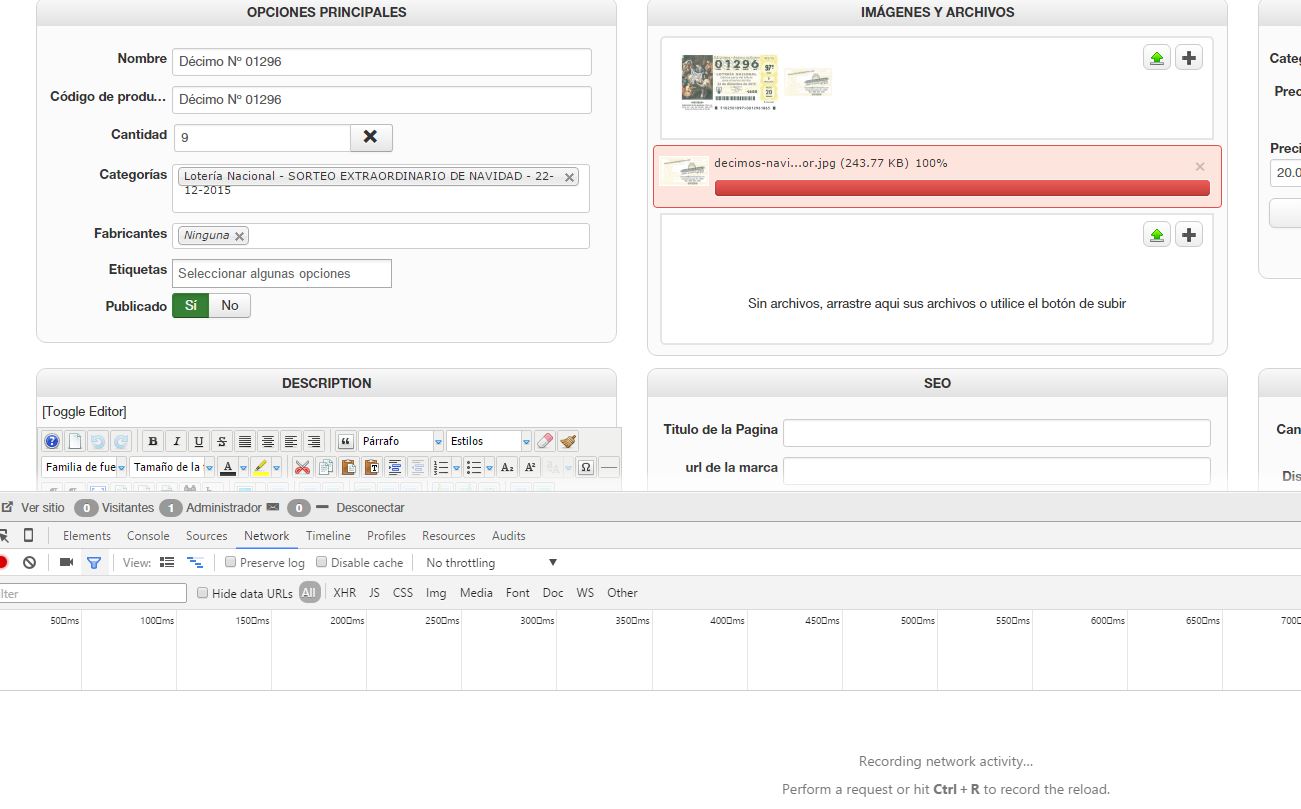Viewport: 1301px width, 809px height.
Task: Toggle the DevTools filter funnel icon
Action: coord(93,562)
